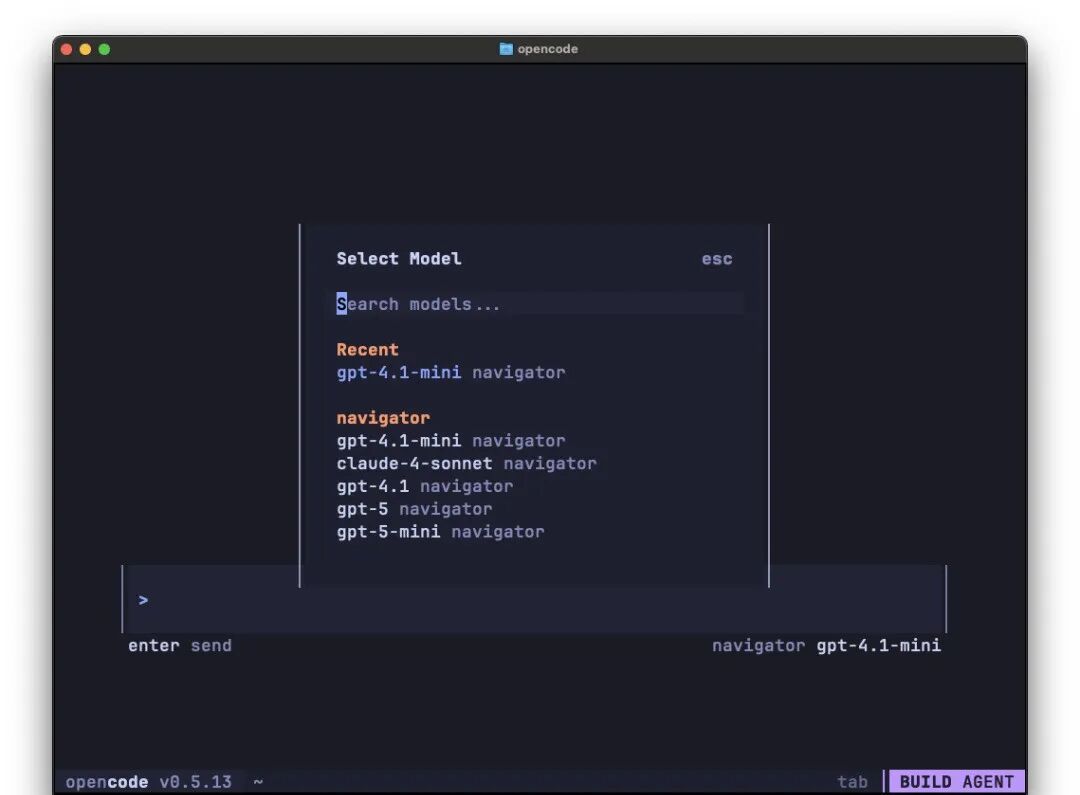Click the tilde directory in status bar
The height and width of the screenshot is (795, 1080).
(258, 782)
